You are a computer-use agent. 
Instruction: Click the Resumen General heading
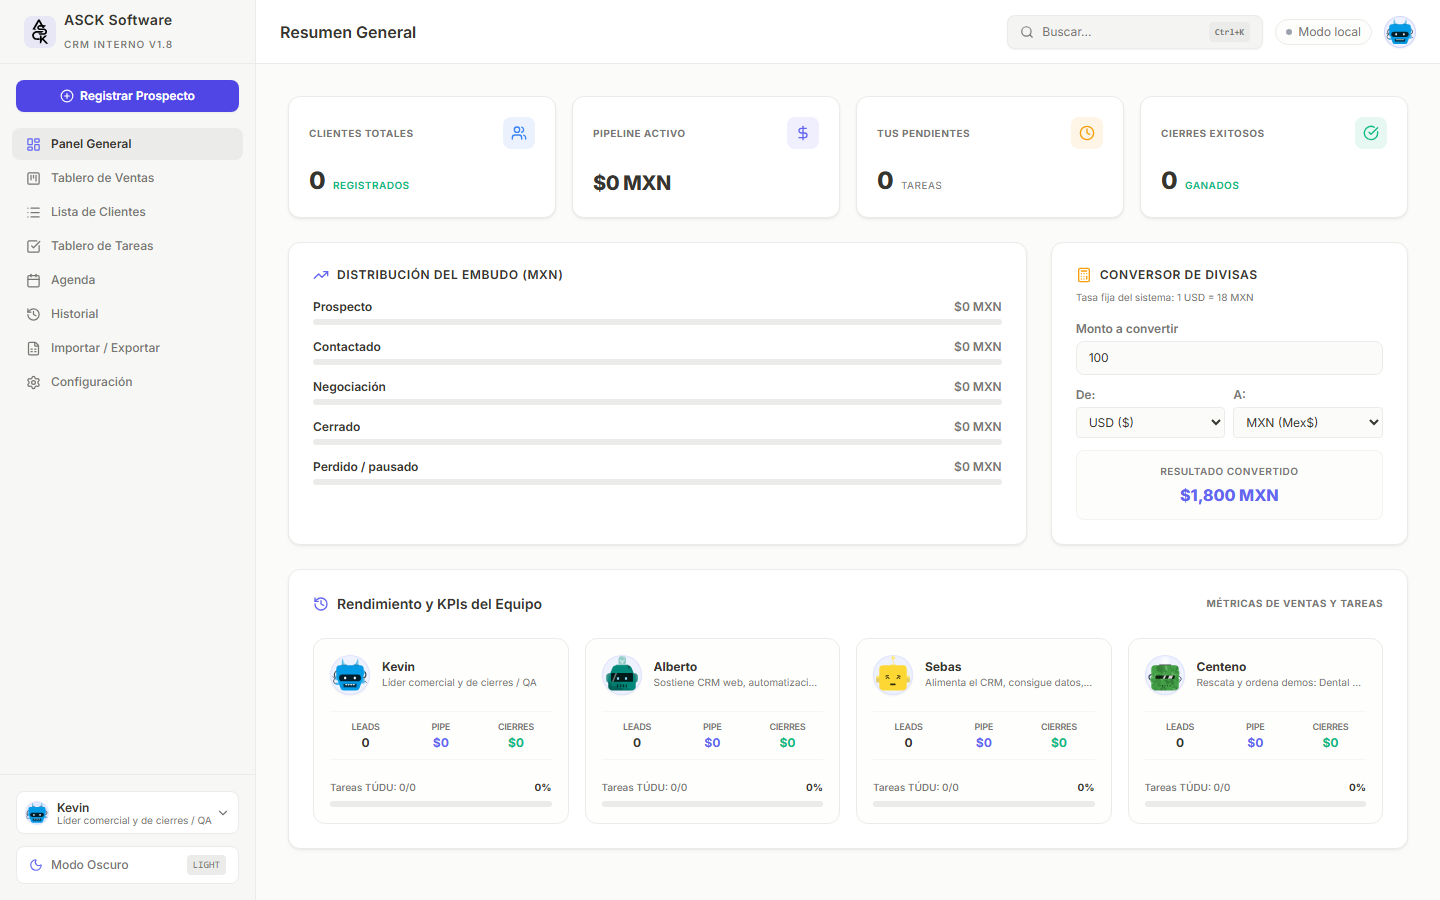[x=348, y=32]
